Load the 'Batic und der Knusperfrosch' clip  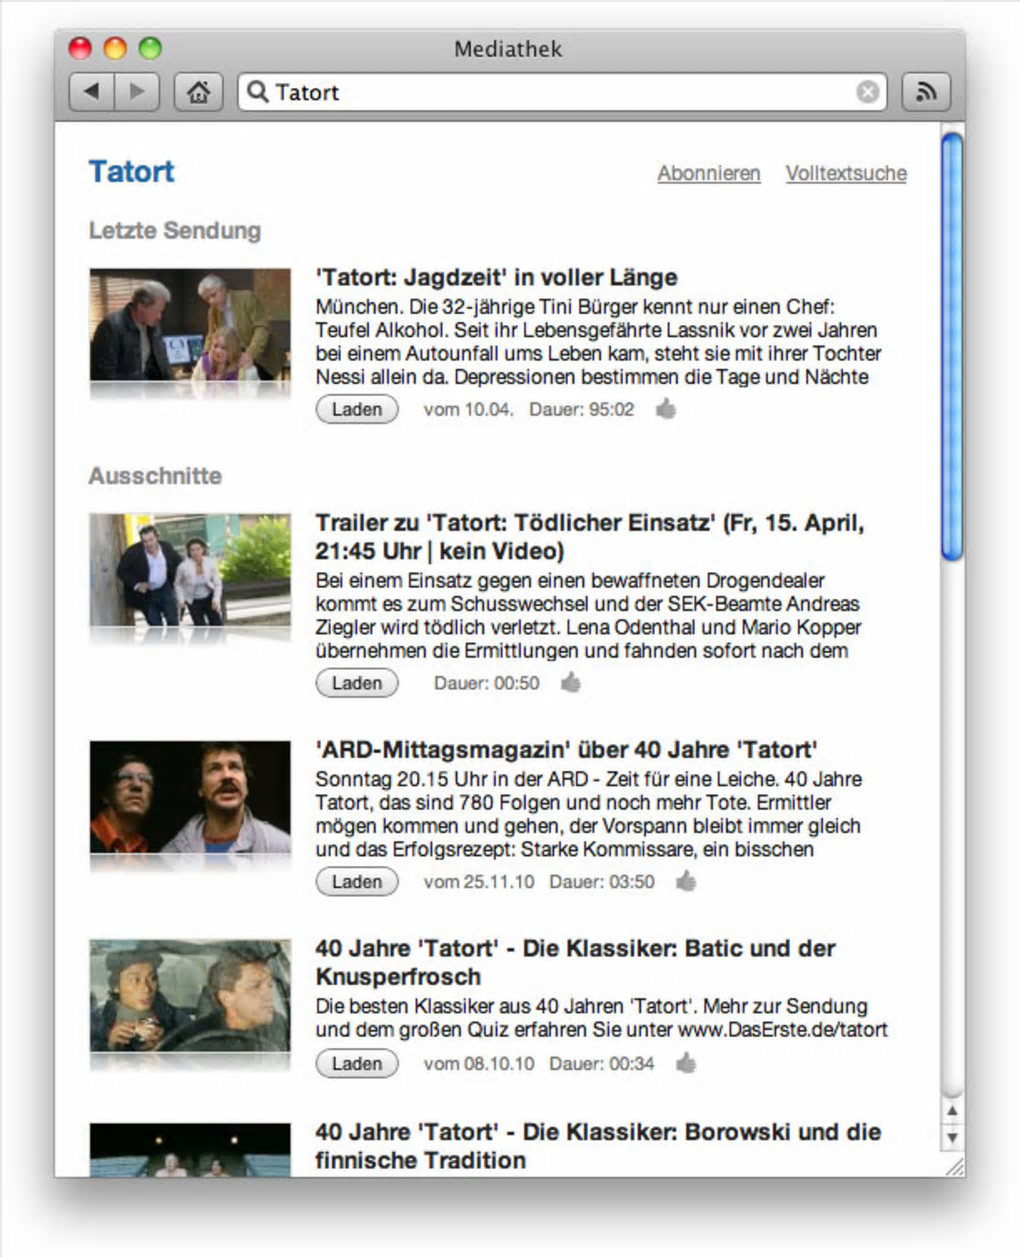[357, 1064]
